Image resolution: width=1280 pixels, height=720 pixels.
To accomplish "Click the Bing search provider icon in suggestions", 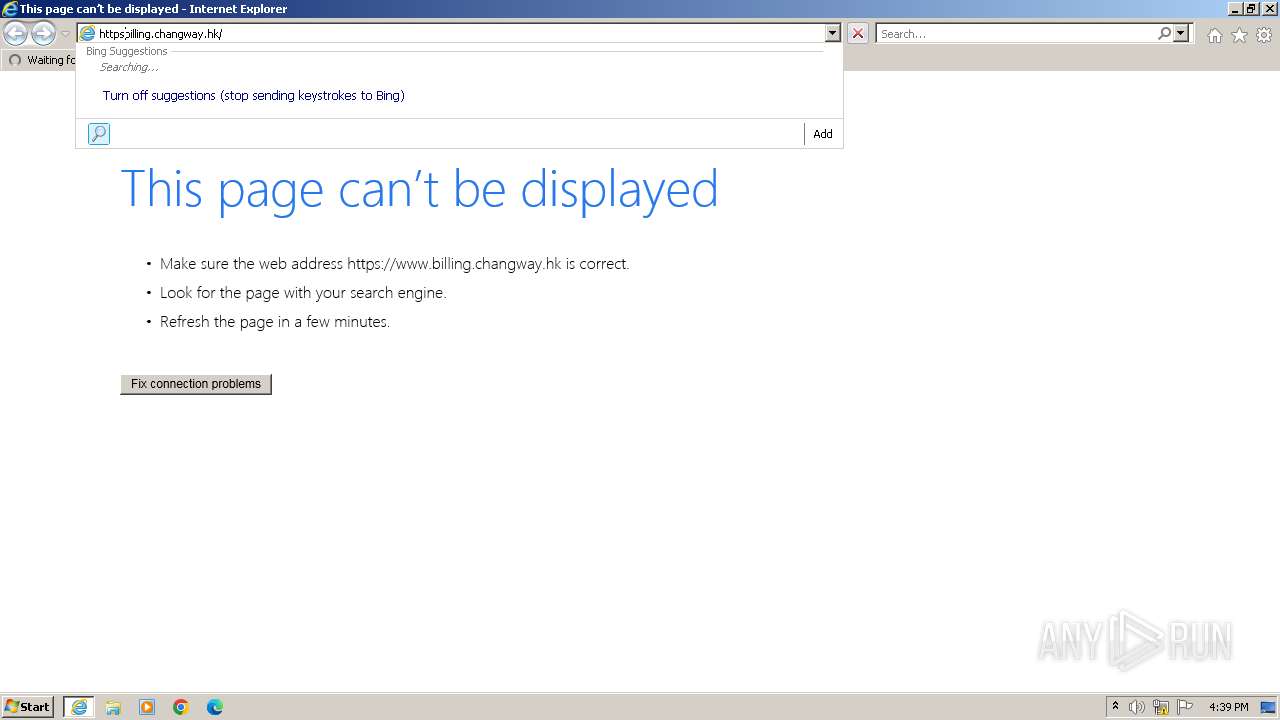I will pyautogui.click(x=99, y=134).
